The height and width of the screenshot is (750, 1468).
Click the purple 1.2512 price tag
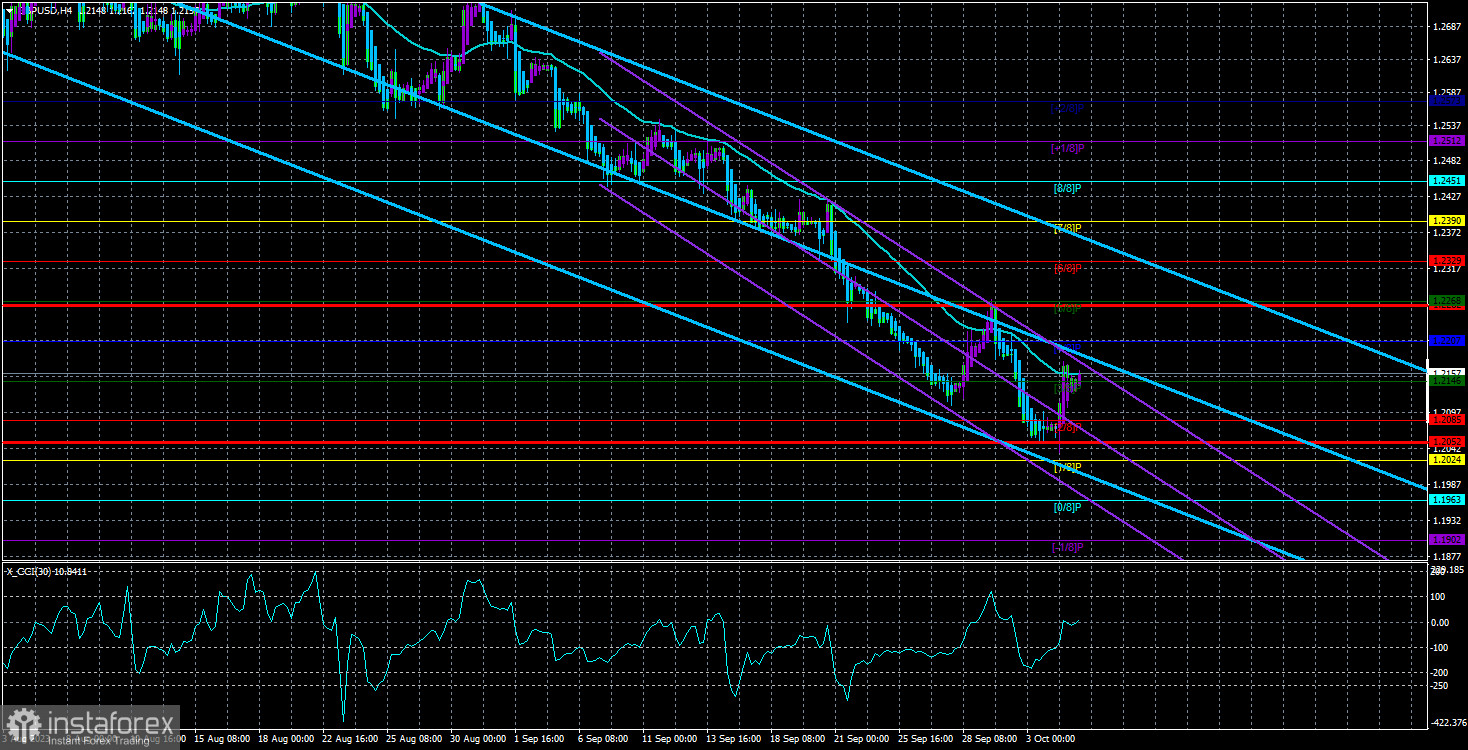tap(1447, 141)
